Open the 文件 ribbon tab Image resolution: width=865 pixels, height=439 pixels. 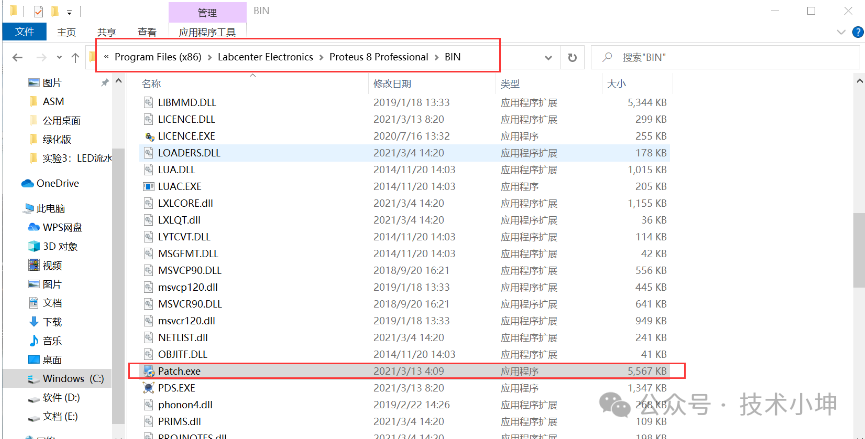(x=24, y=32)
